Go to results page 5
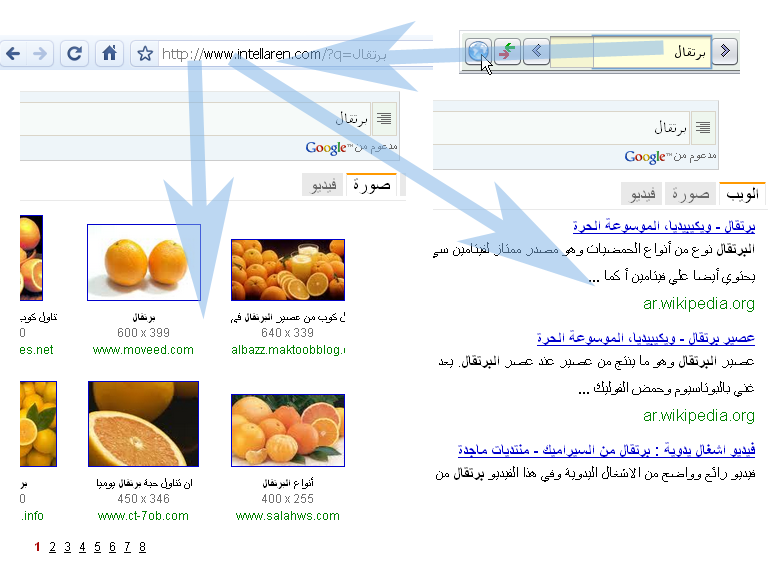 pos(97,547)
